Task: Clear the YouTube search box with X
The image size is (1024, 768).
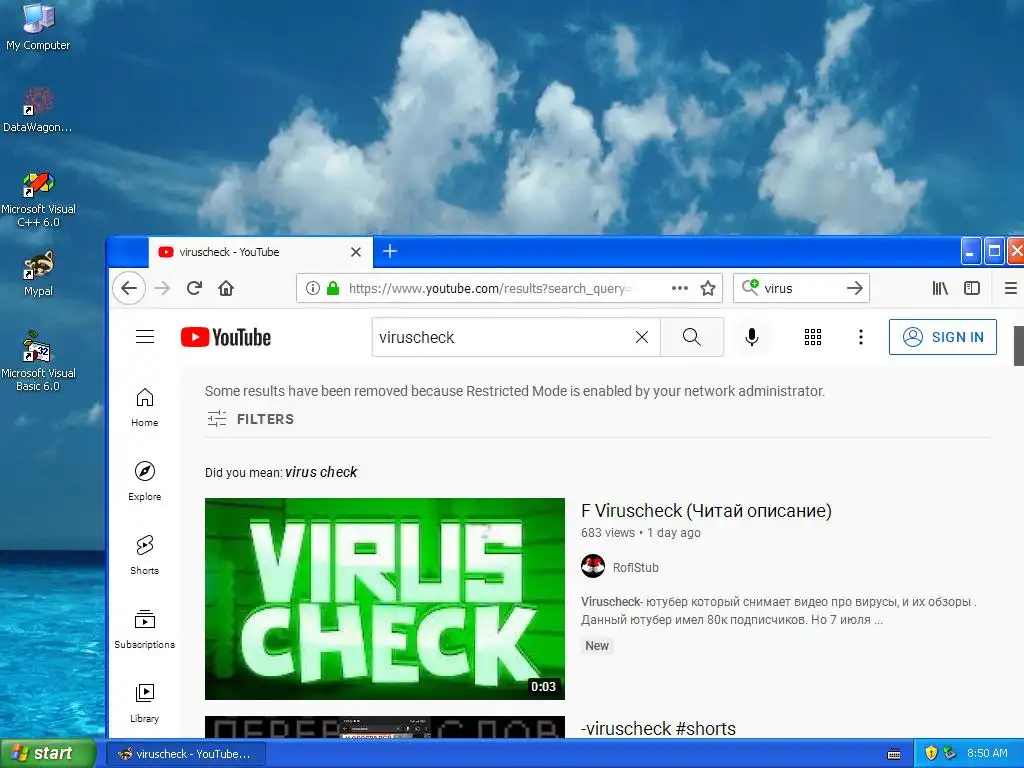Action: (642, 337)
